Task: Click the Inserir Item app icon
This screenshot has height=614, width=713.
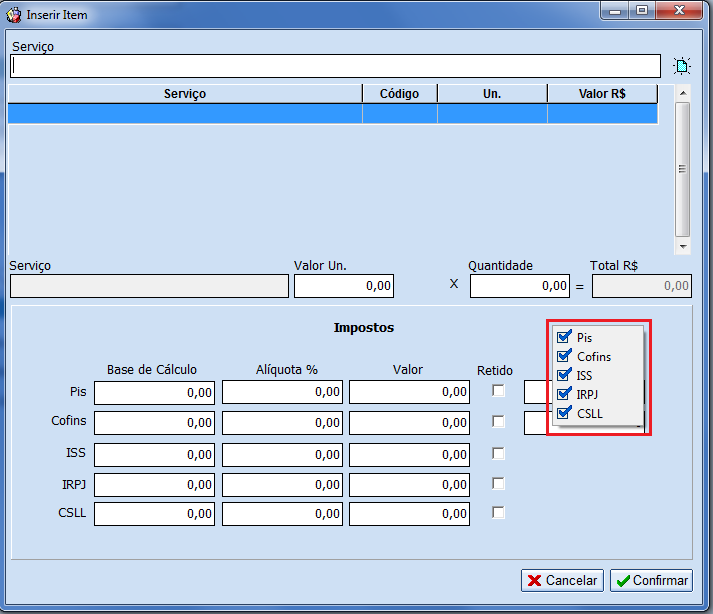Action: [14, 15]
